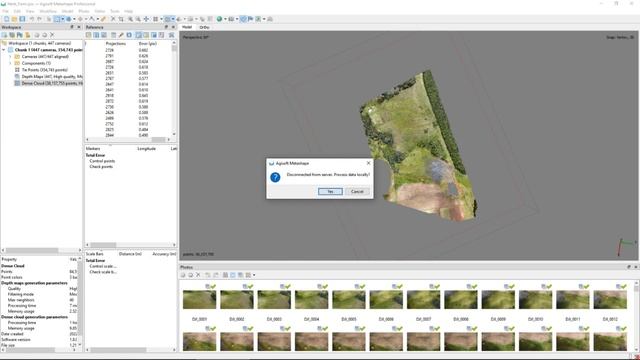Select last thumbnail in top photo row

[610, 300]
